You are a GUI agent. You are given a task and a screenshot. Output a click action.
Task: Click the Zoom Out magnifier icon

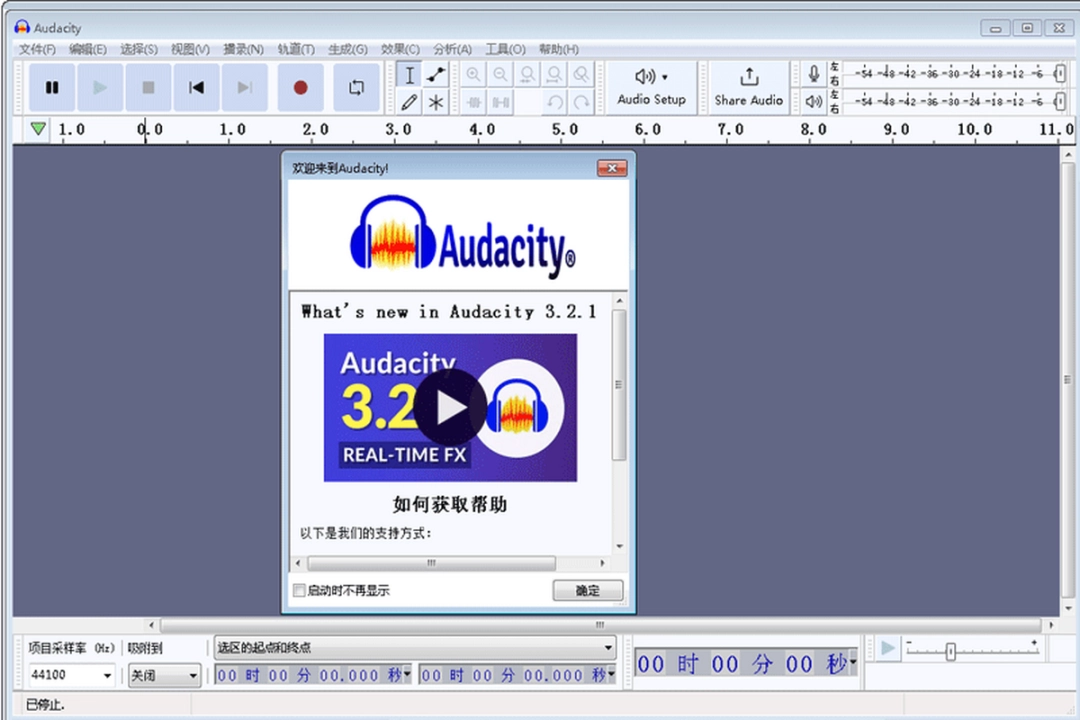(x=500, y=74)
